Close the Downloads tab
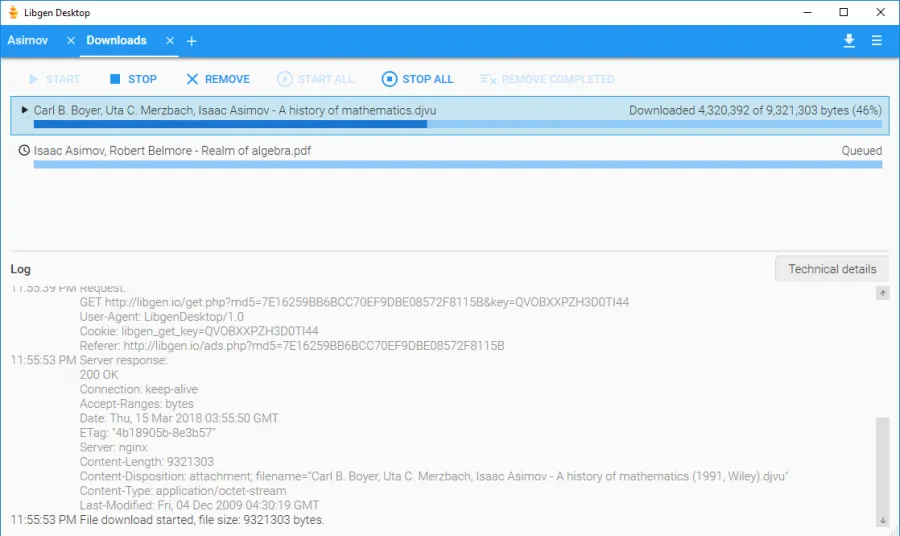This screenshot has width=900, height=536. click(170, 41)
